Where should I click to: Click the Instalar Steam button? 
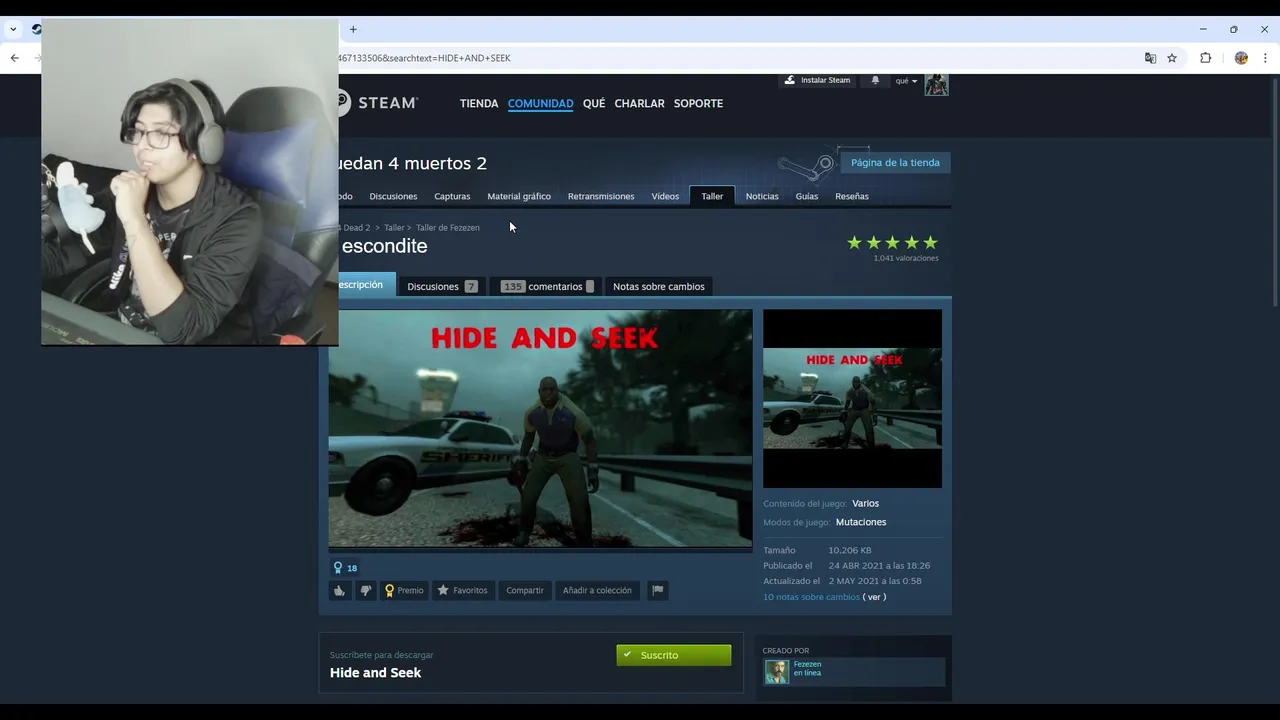click(x=817, y=80)
